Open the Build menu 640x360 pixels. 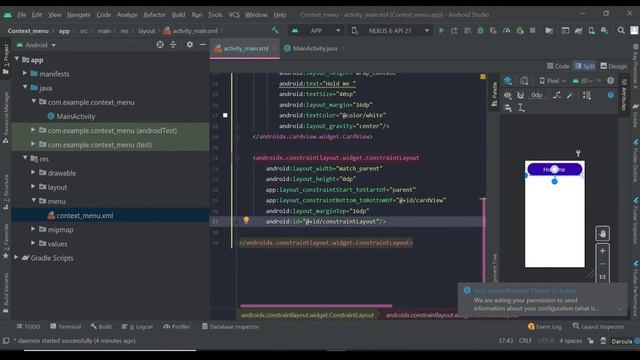tap(178, 15)
